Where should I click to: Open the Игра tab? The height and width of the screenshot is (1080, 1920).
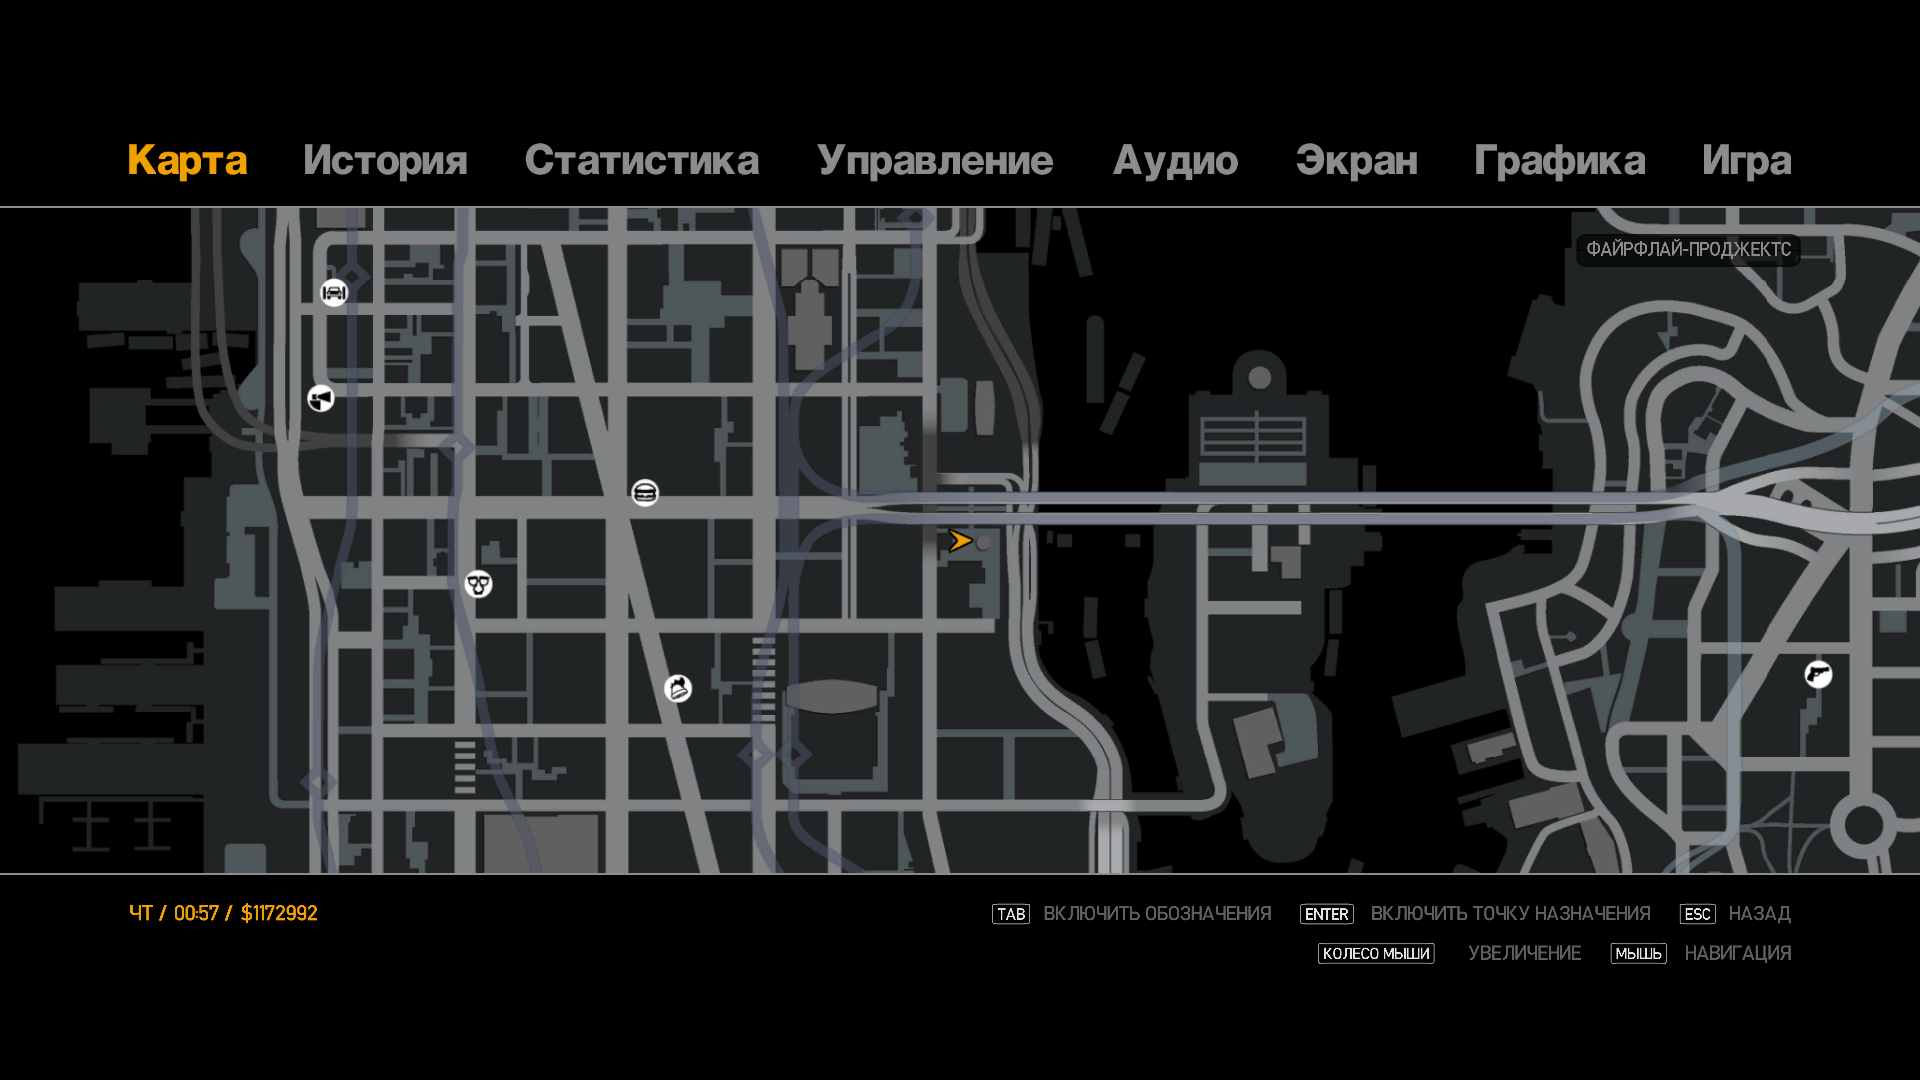(x=1746, y=161)
